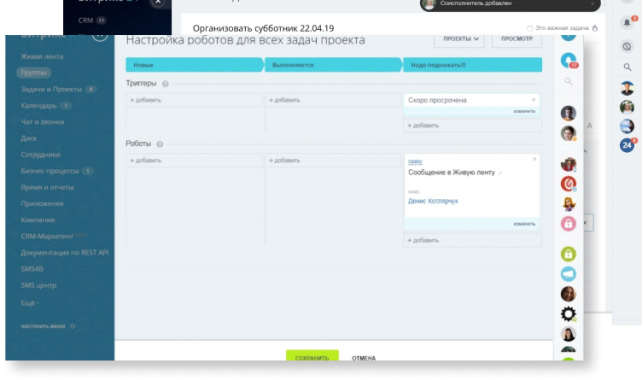
Task: Click the bell icon in back window
Action: 627,23
